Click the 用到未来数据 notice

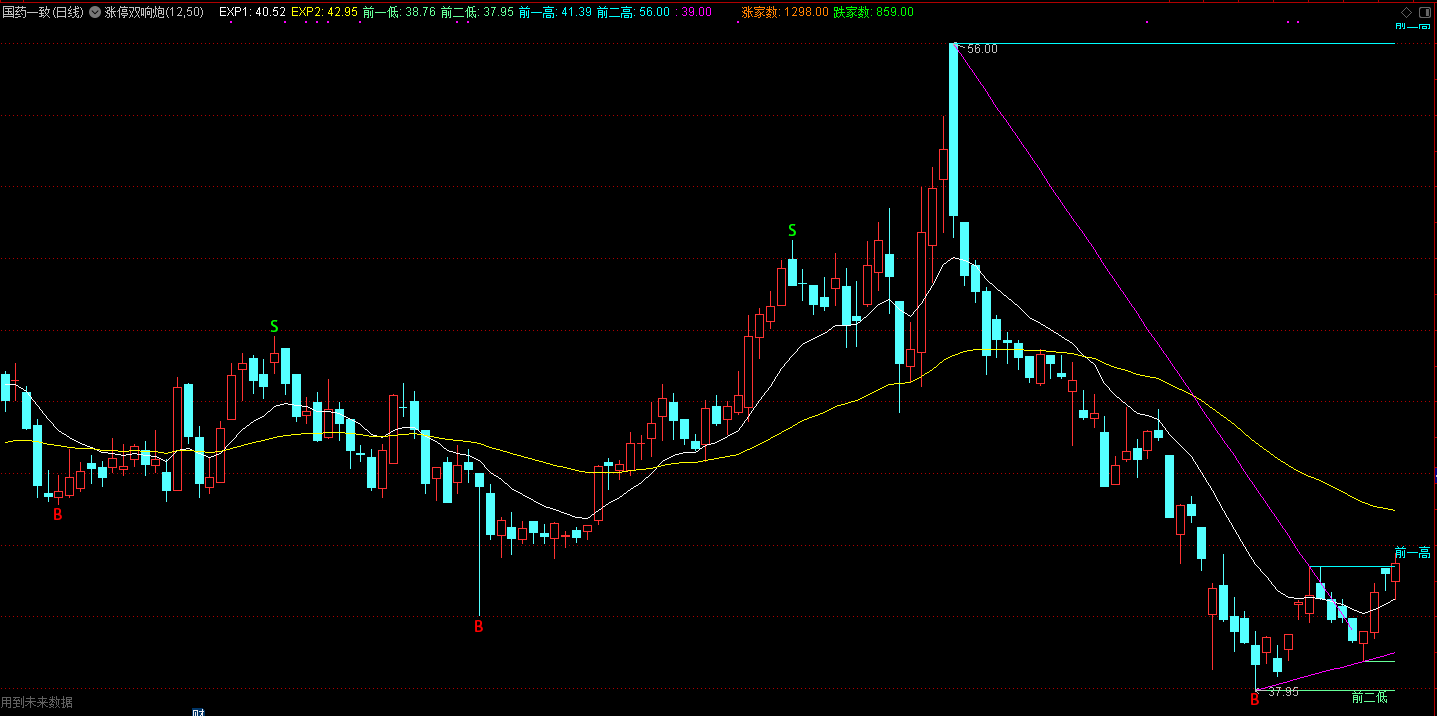click(x=37, y=703)
